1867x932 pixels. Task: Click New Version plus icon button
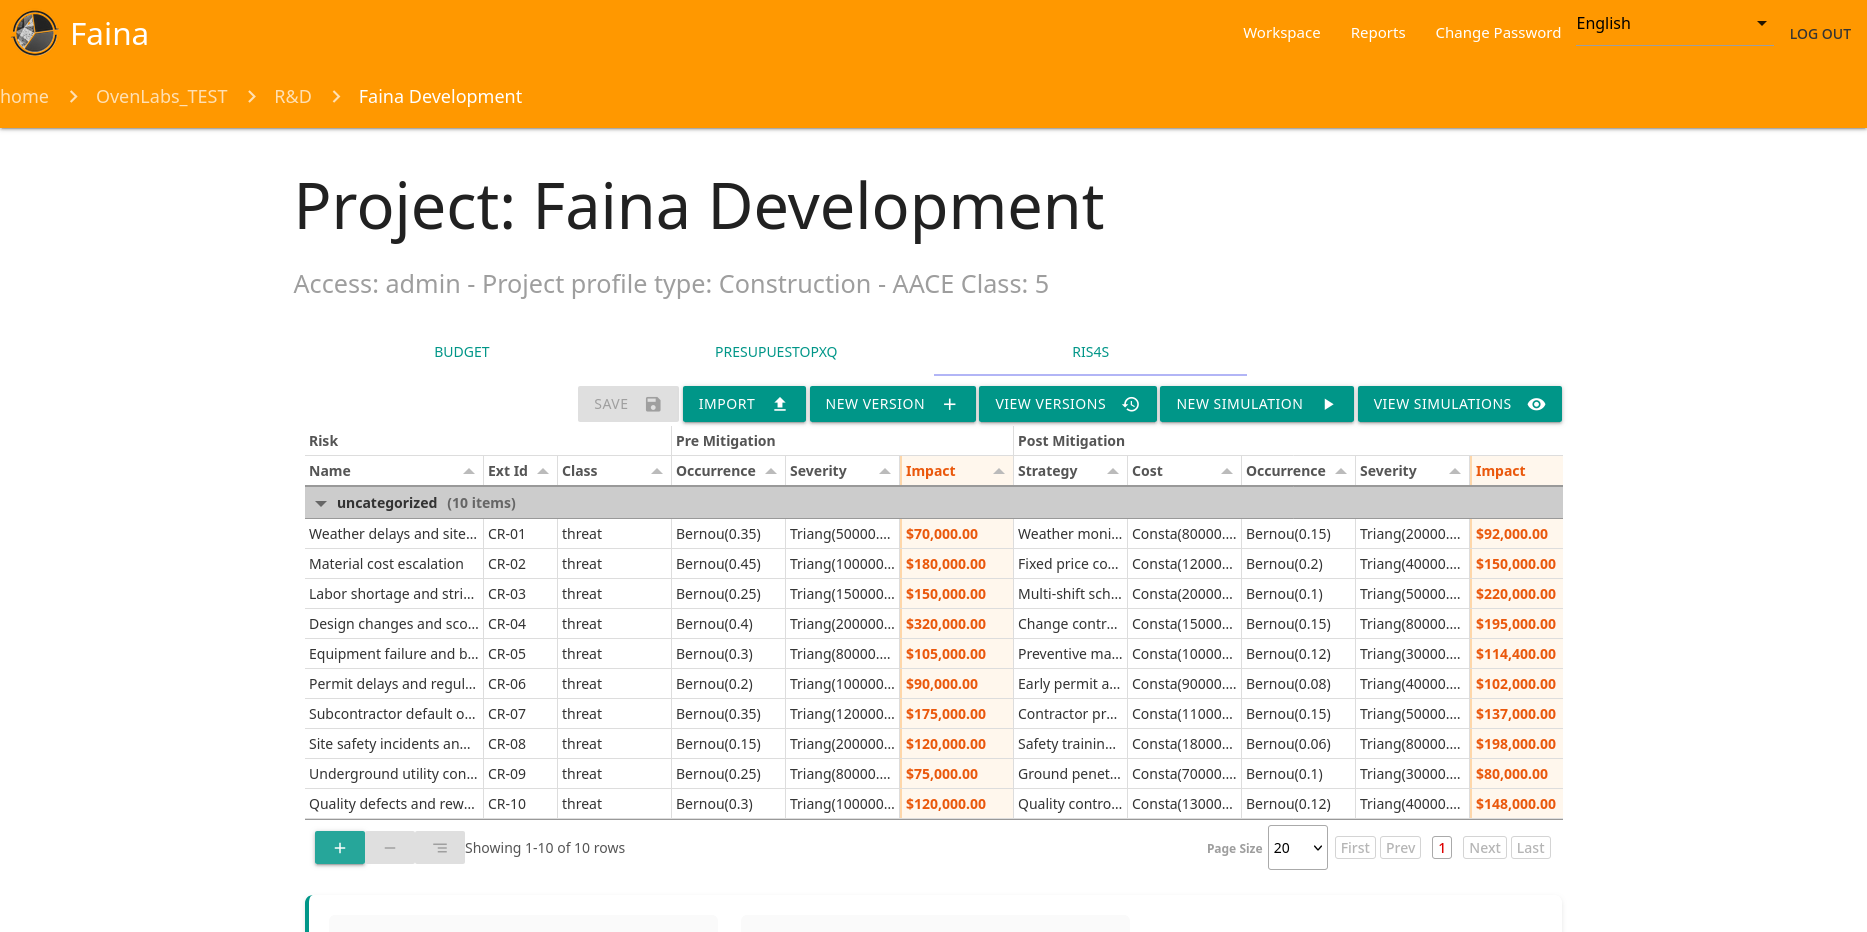(x=891, y=404)
